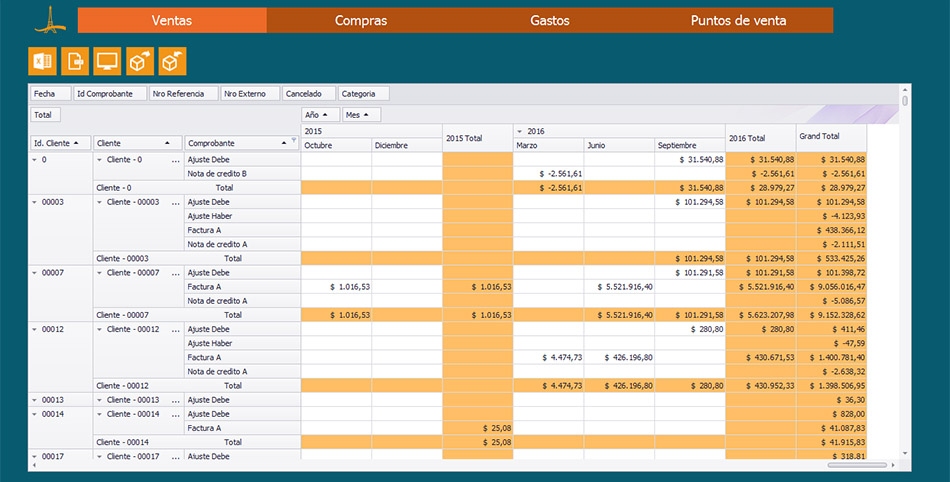Viewport: 950px width, 482px height.
Task: Click the document export icon
Action: point(75,62)
